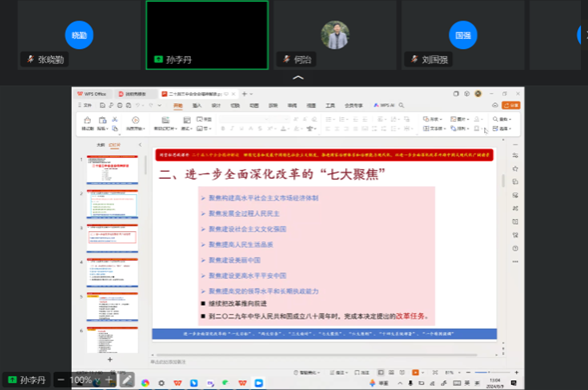Toggle Bold formatting in ribbon
This screenshot has width=588, height=390.
pos(223,129)
